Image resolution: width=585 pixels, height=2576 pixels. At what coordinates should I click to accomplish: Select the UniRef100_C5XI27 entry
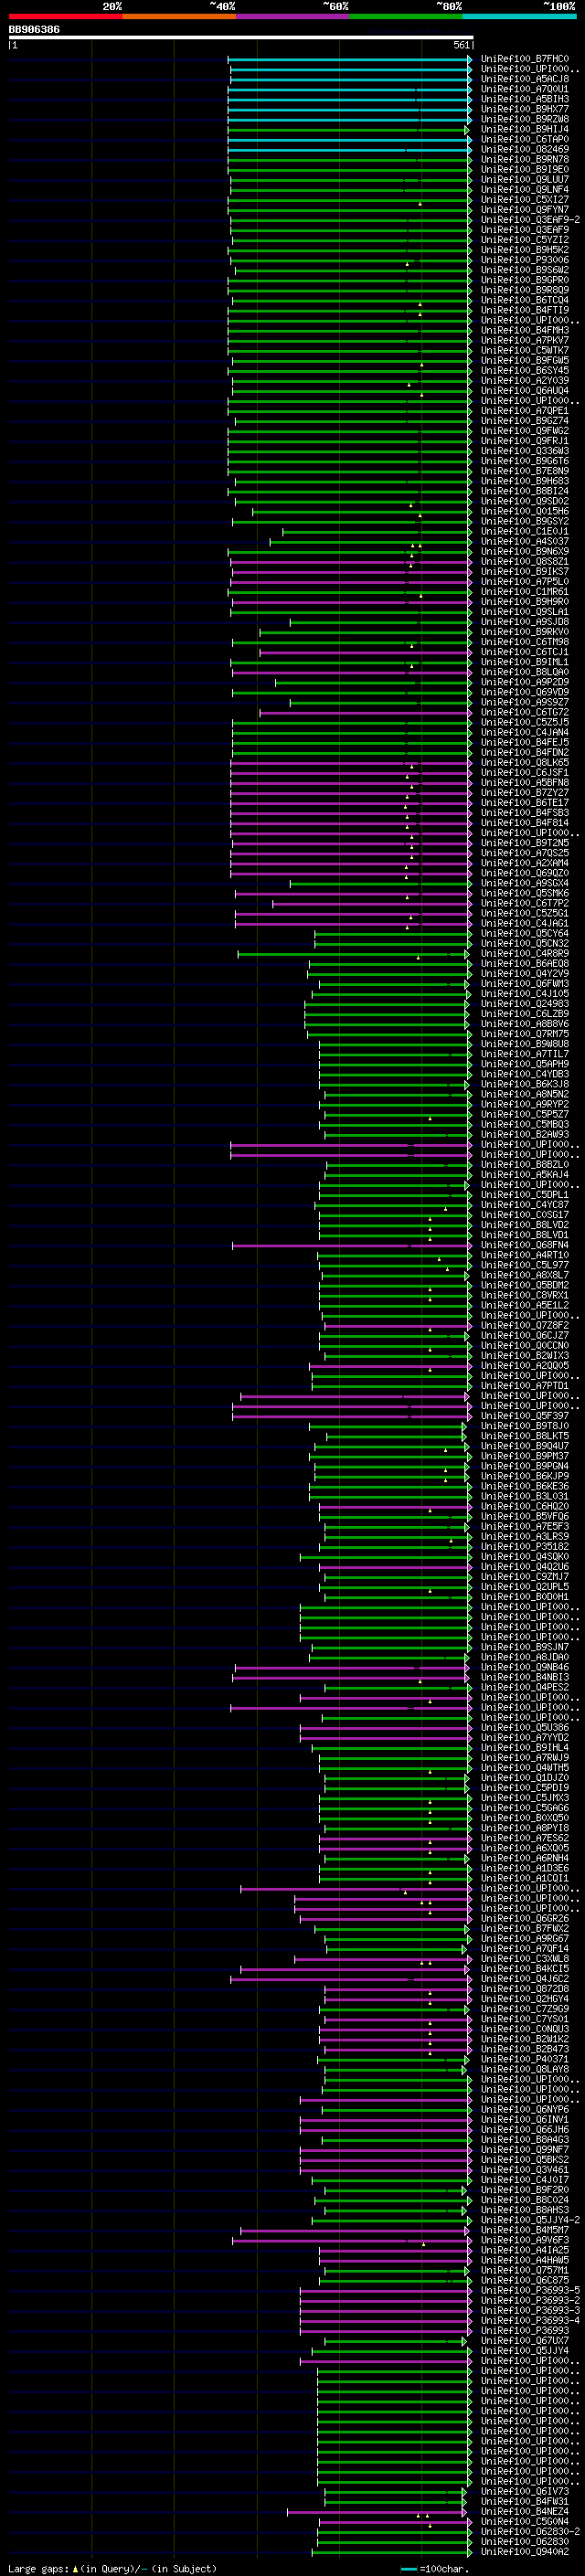tap(525, 200)
